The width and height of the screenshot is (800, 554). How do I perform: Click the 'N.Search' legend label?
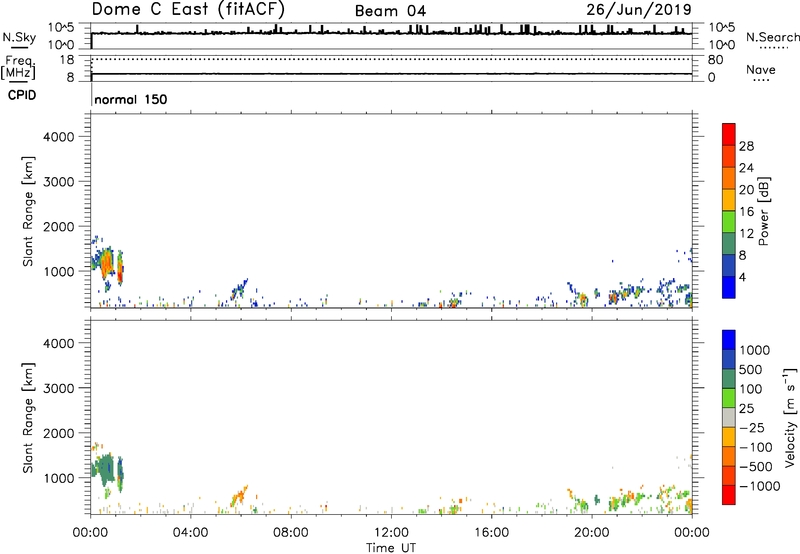[772, 37]
